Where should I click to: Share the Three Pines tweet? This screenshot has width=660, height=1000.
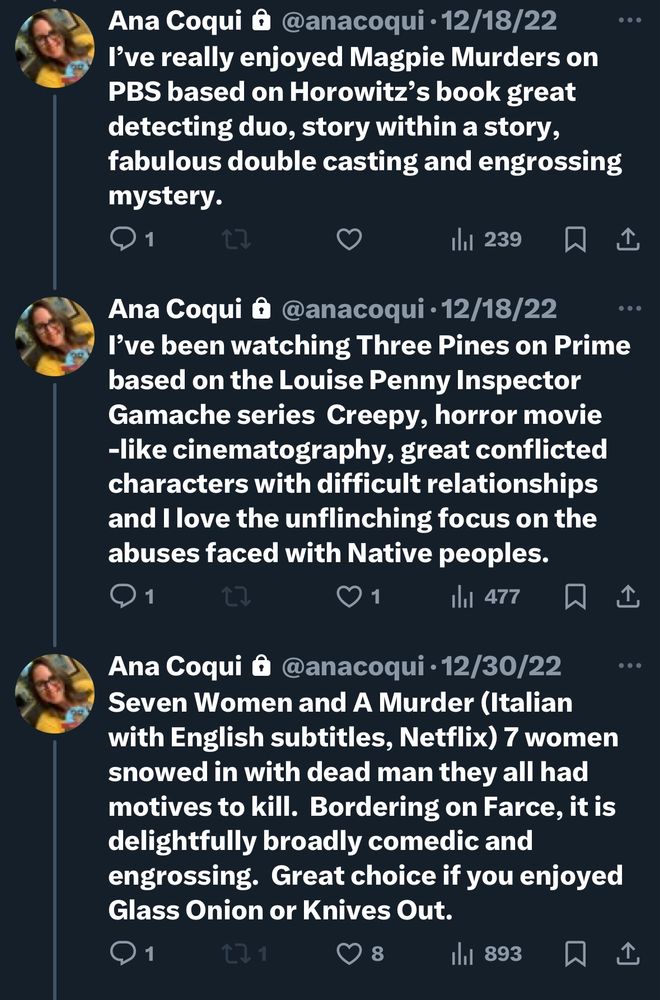click(627, 597)
